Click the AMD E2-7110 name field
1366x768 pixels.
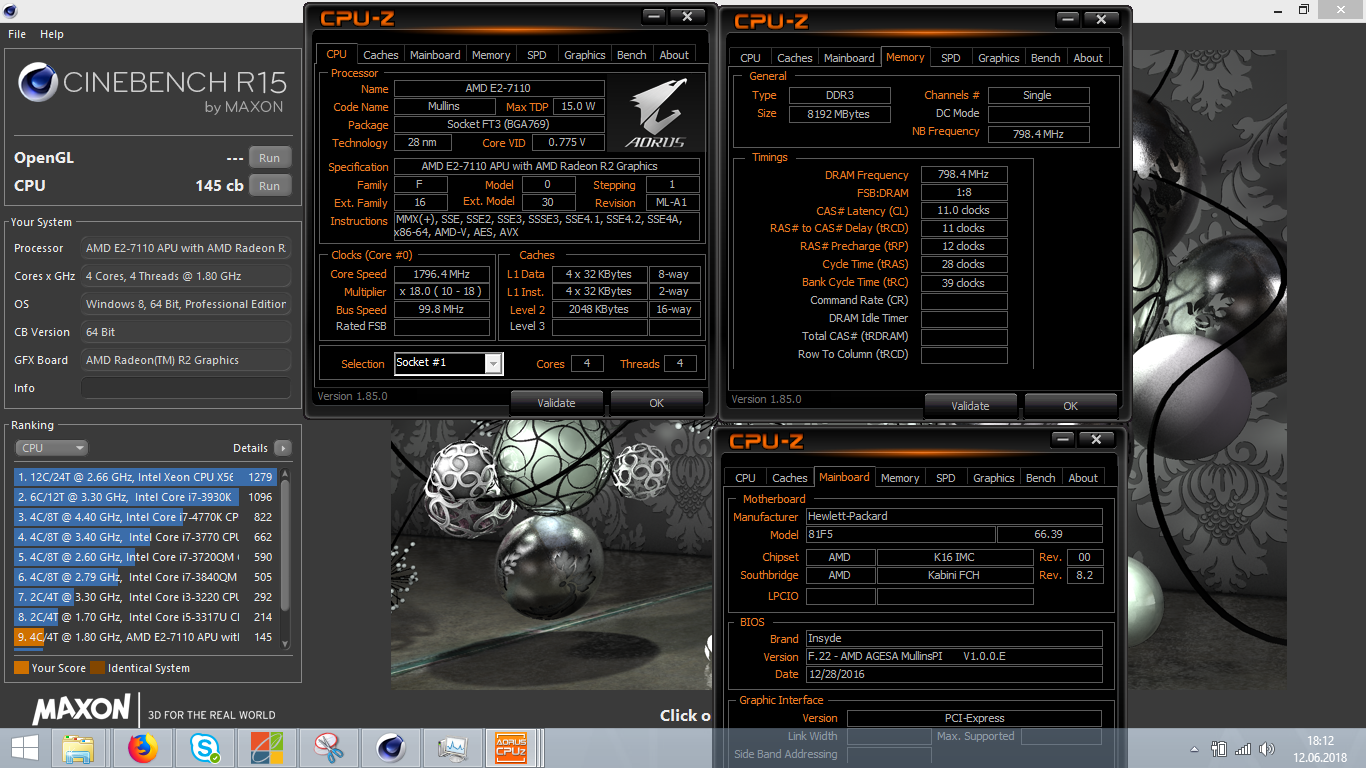[499, 89]
